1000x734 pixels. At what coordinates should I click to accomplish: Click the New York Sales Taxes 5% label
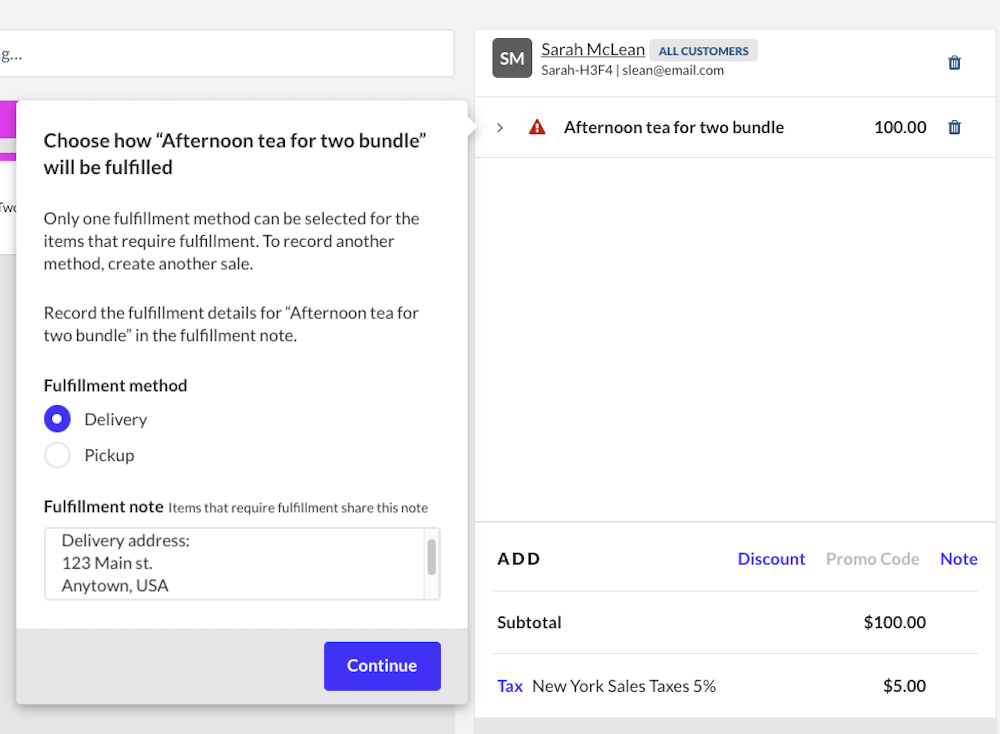[x=624, y=686]
